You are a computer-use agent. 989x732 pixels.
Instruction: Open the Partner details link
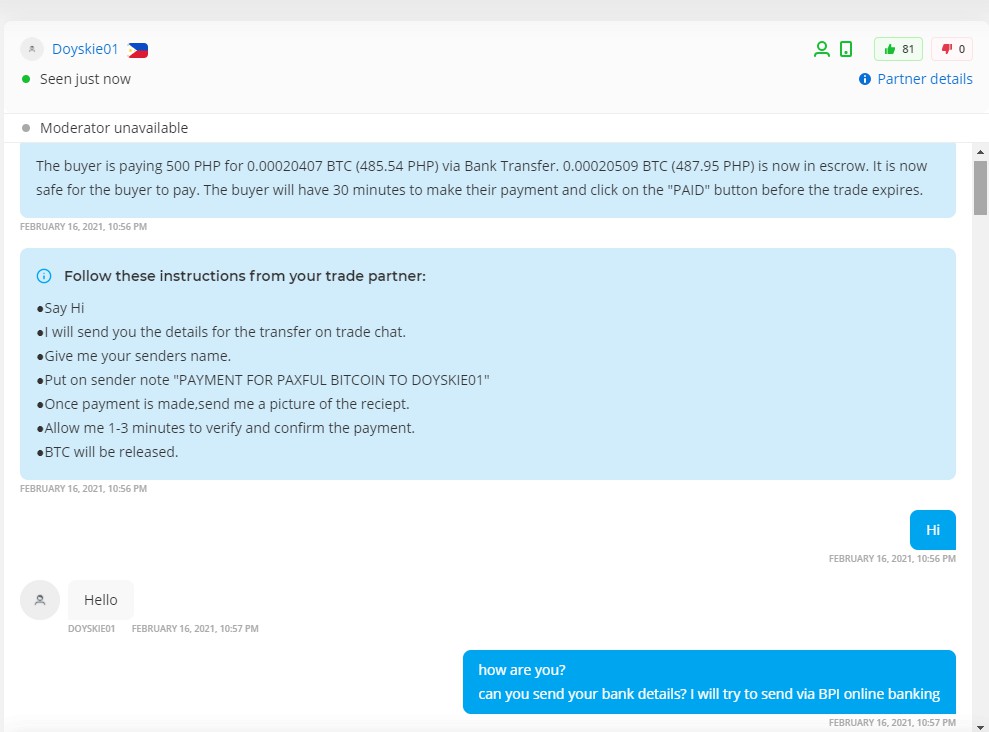tap(924, 79)
